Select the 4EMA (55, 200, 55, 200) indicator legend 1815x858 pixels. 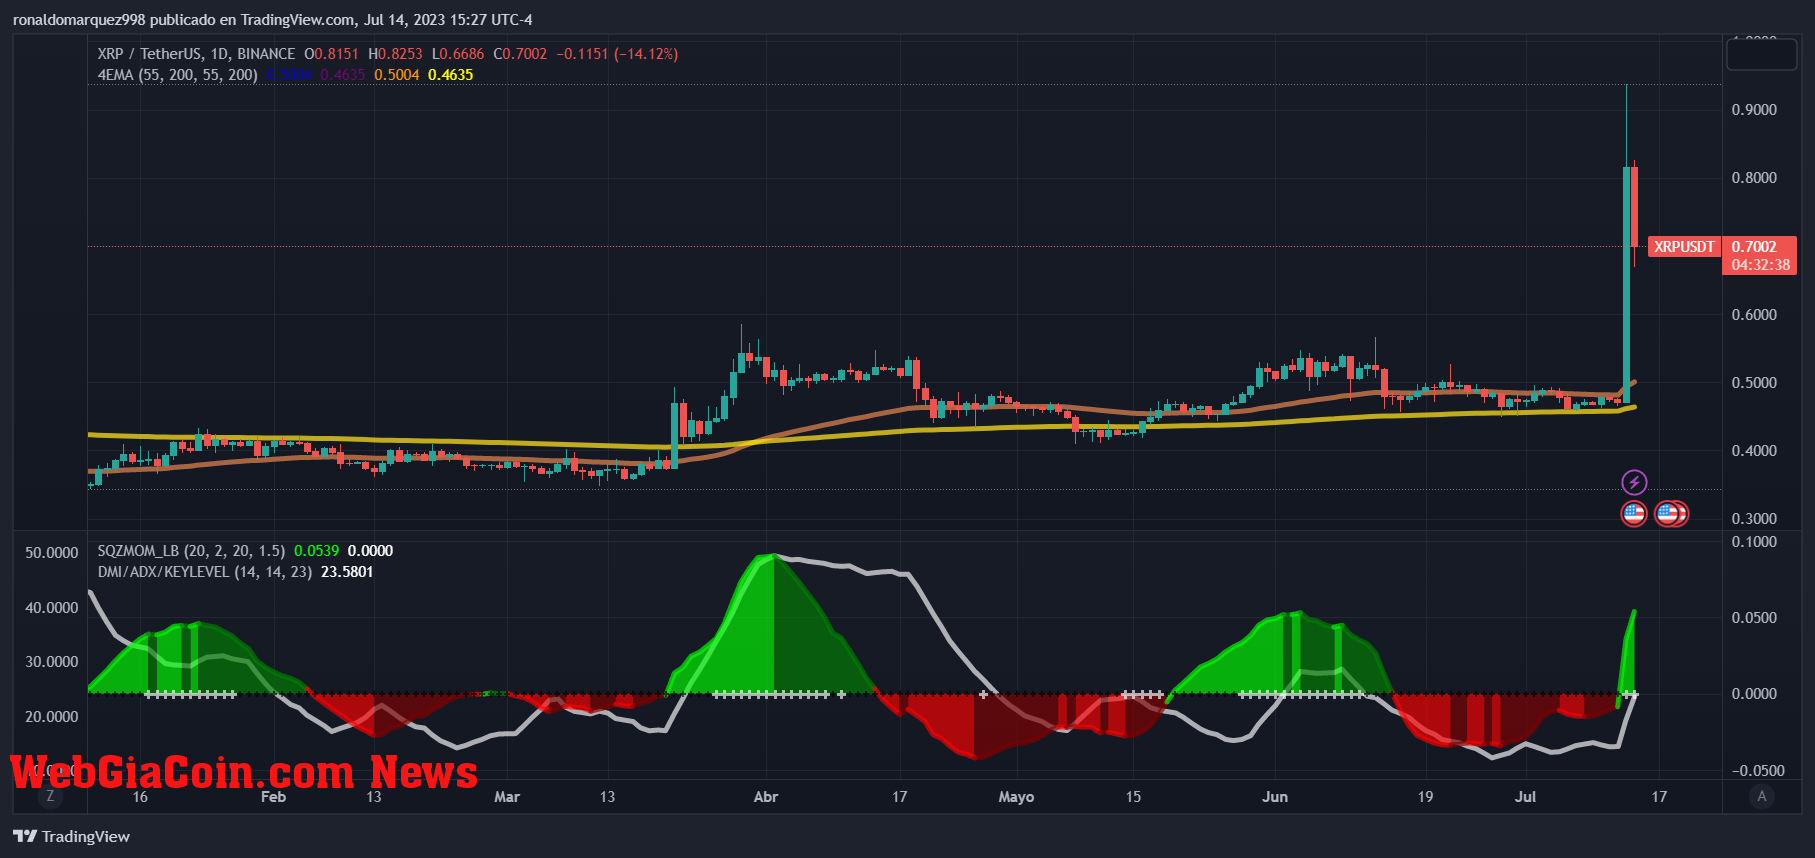pos(177,75)
